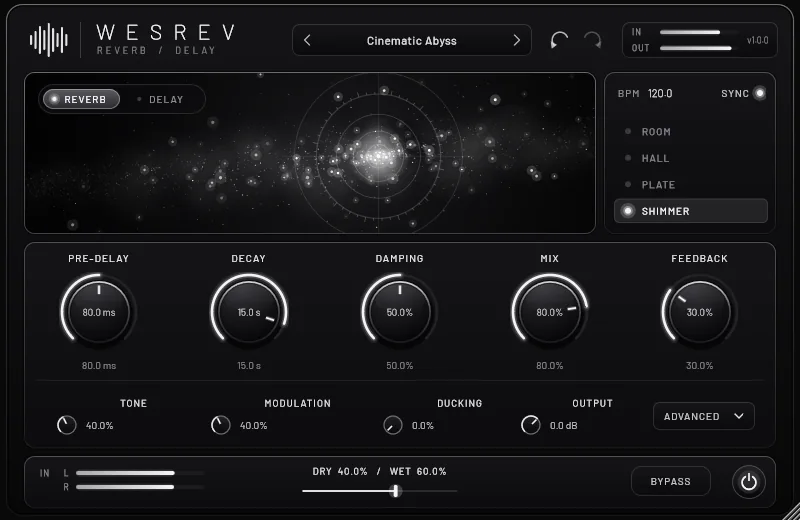Toggle the SYNC switch
Image resolution: width=800 pixels, height=520 pixels.
759,93
